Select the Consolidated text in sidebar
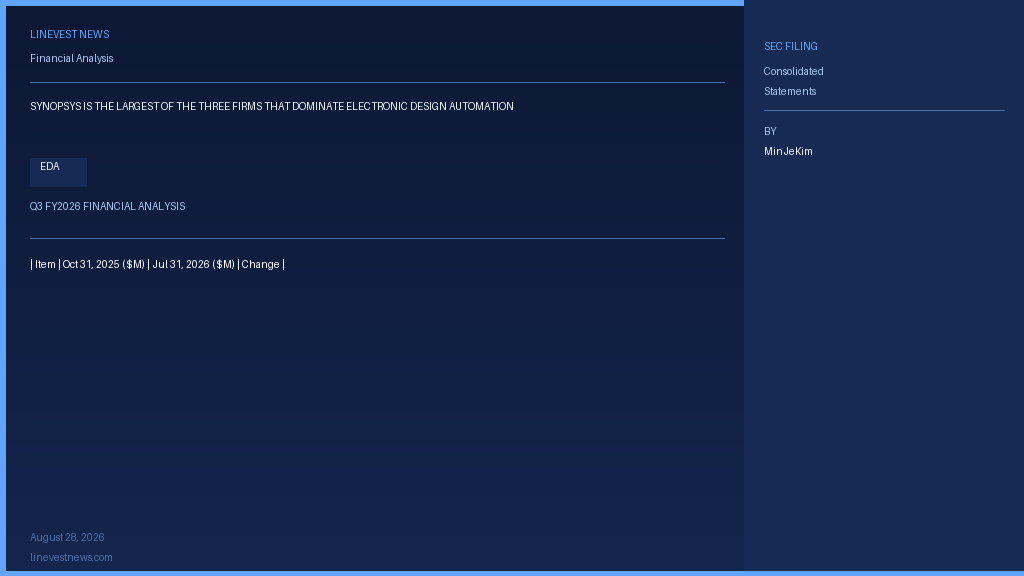The height and width of the screenshot is (576, 1024). 793,71
